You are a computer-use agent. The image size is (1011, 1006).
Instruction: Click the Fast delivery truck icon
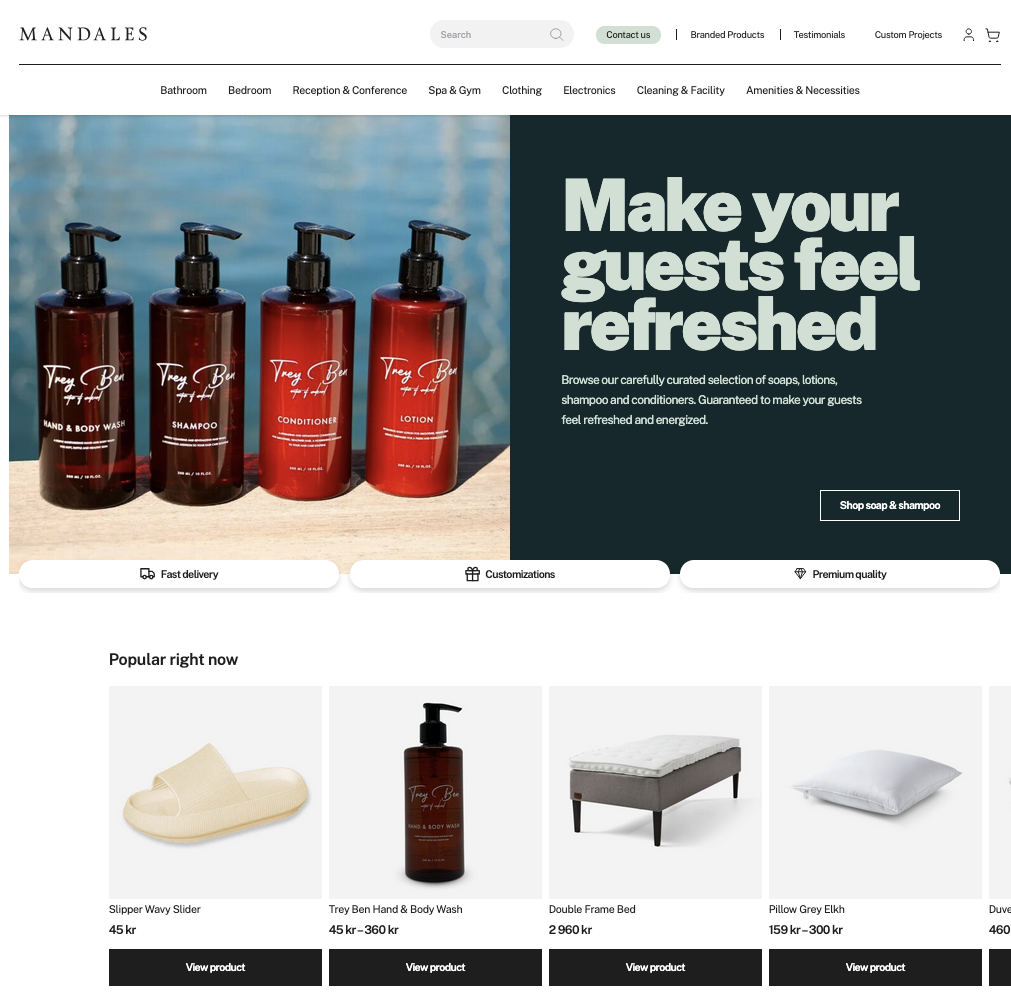[x=147, y=574]
